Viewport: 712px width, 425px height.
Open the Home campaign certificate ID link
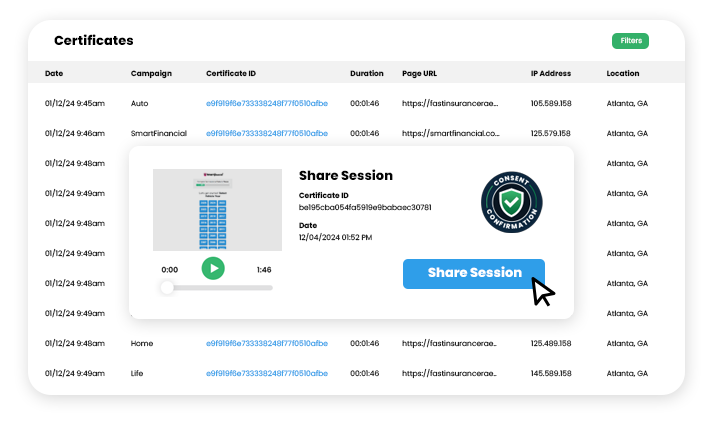click(267, 343)
